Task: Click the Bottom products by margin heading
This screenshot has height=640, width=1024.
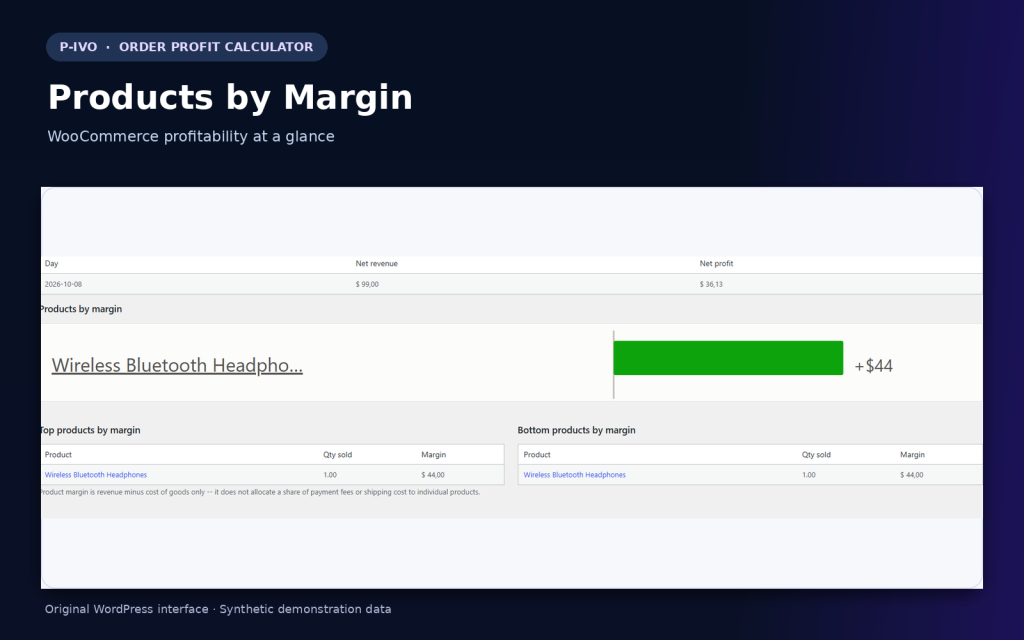Action: (x=576, y=430)
